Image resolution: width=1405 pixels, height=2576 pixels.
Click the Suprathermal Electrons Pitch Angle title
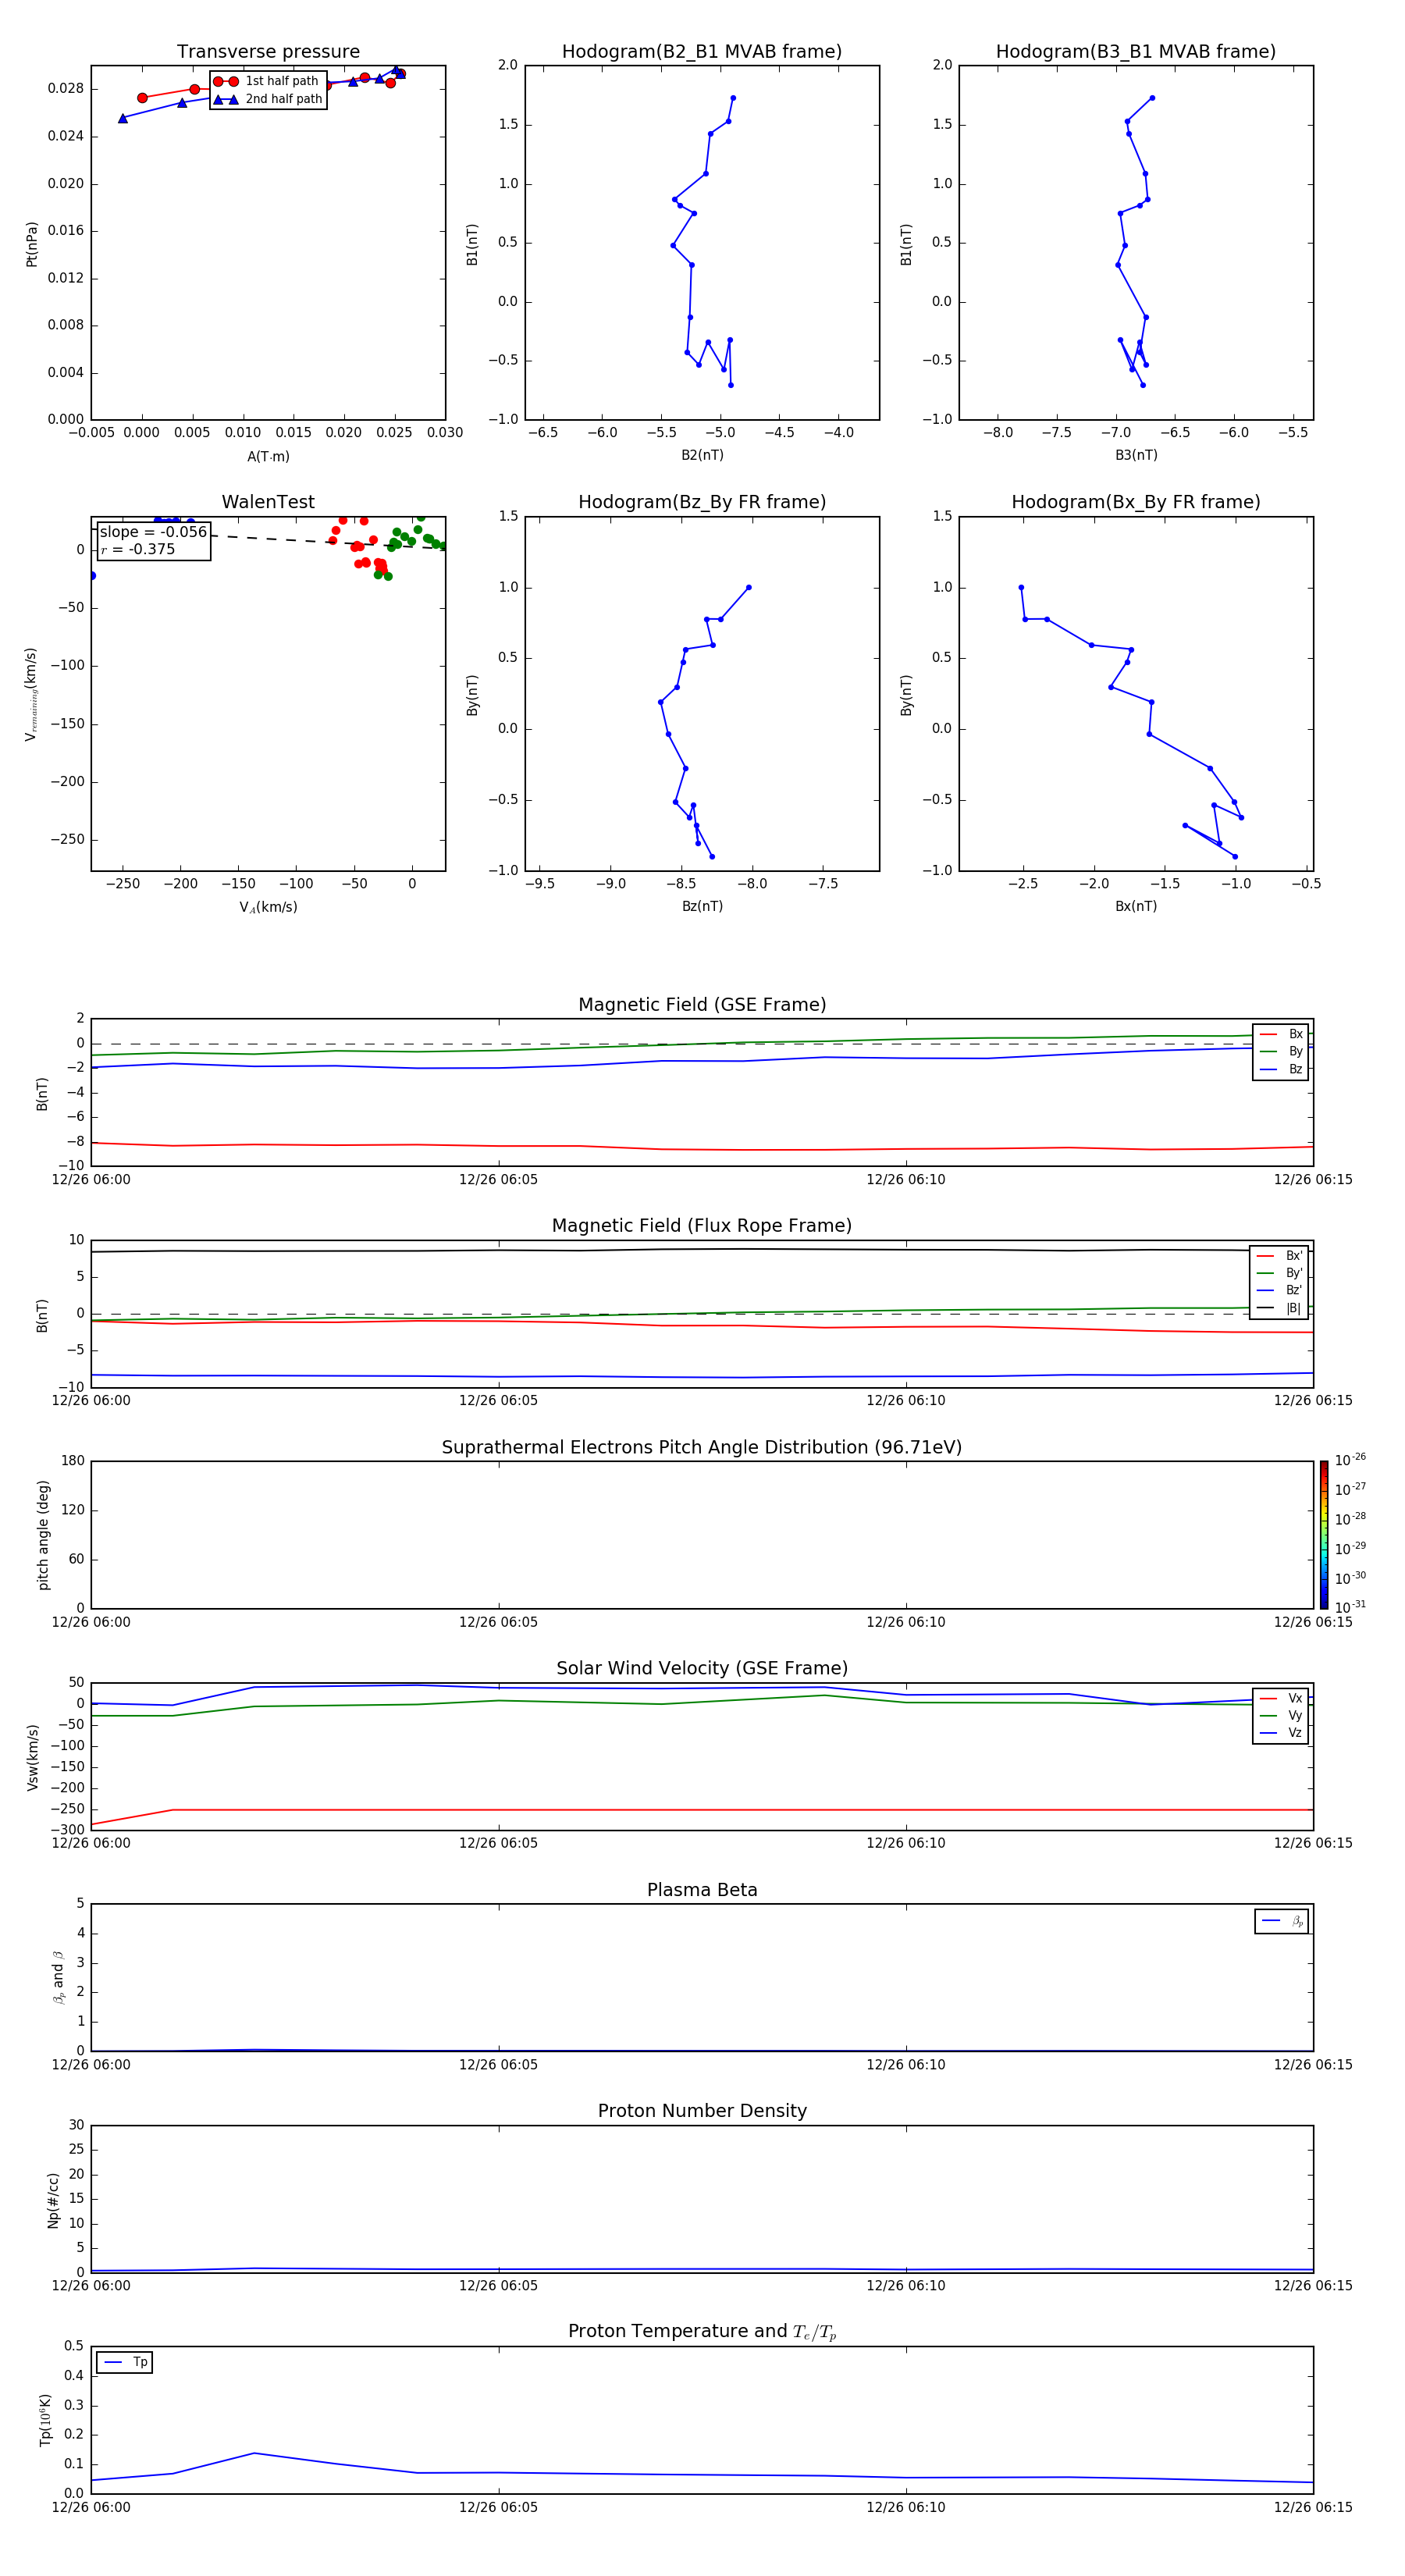pyautogui.click(x=702, y=1448)
